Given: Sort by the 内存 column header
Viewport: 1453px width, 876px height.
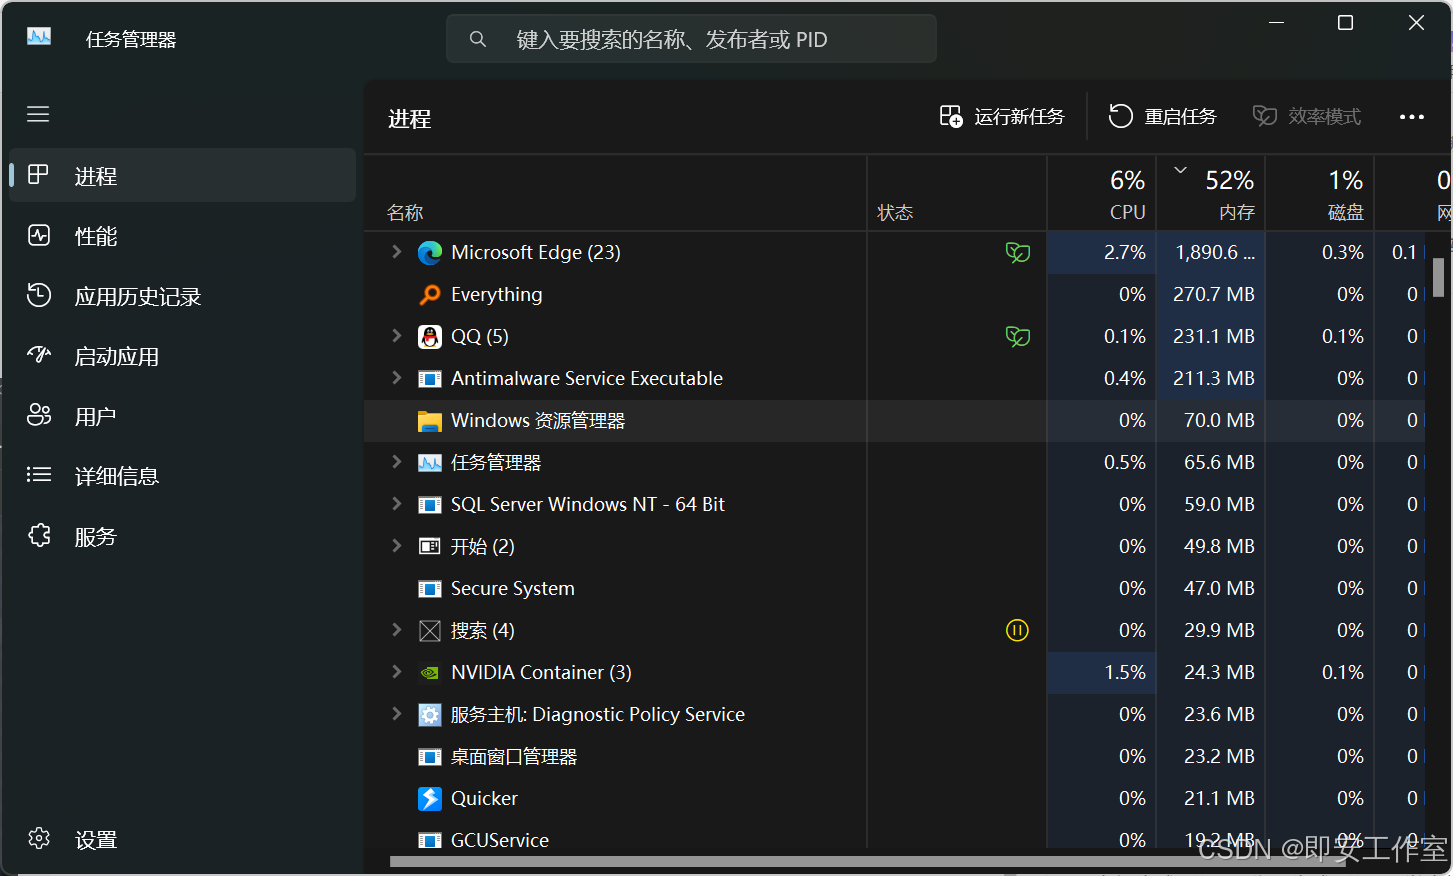Looking at the screenshot, I should coord(1211,194).
